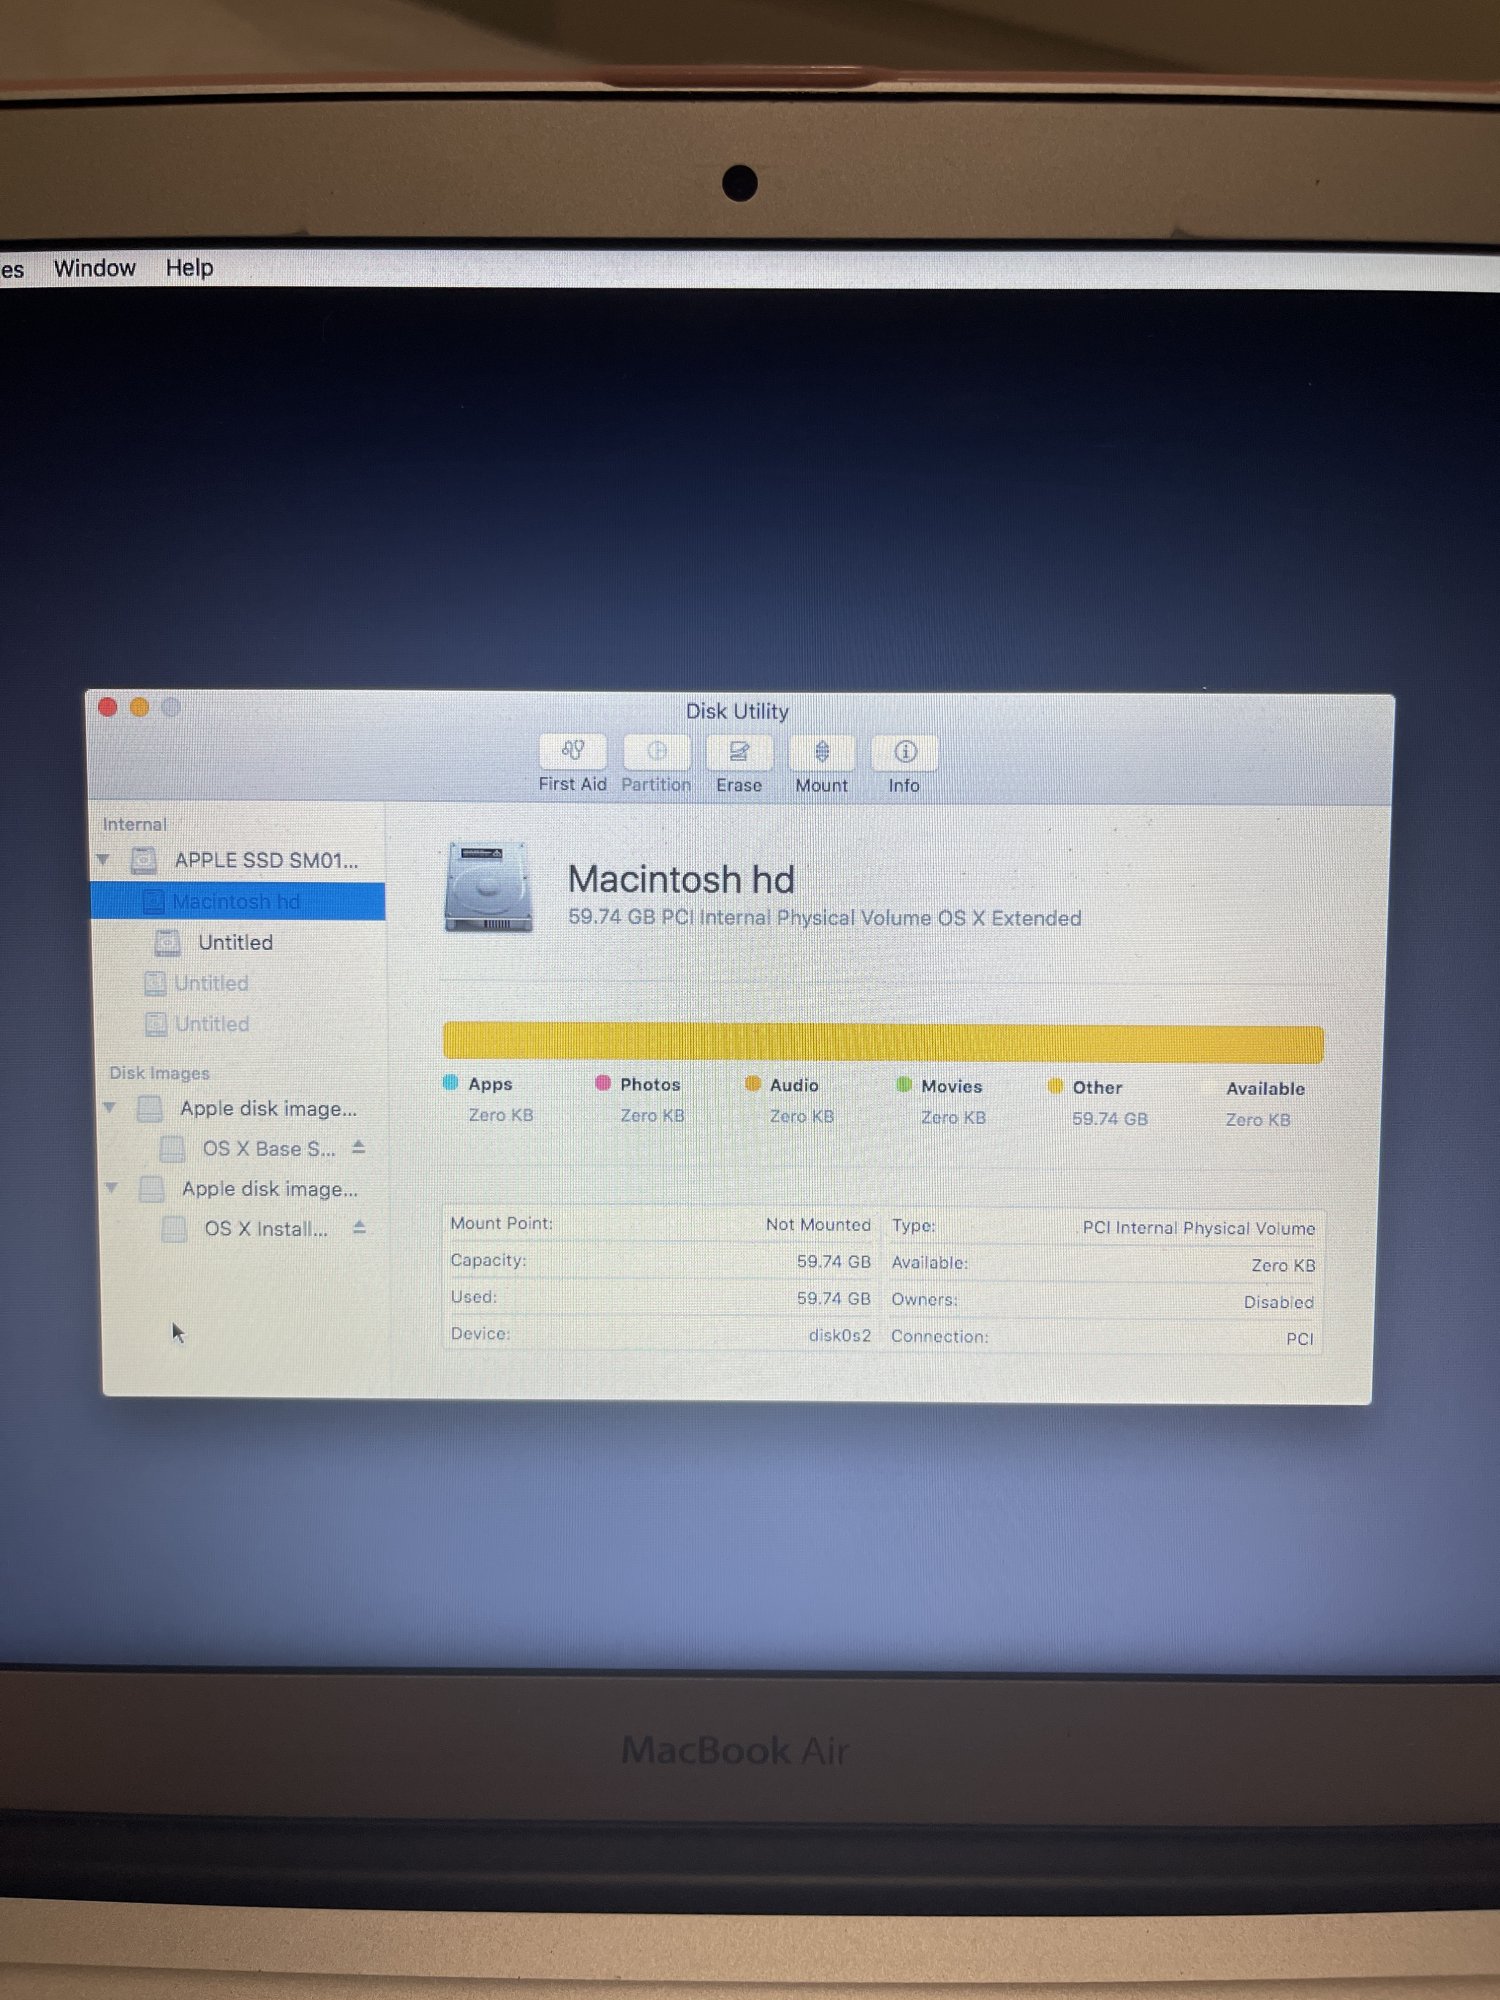Click the Connection PCI value

coord(1300,1339)
